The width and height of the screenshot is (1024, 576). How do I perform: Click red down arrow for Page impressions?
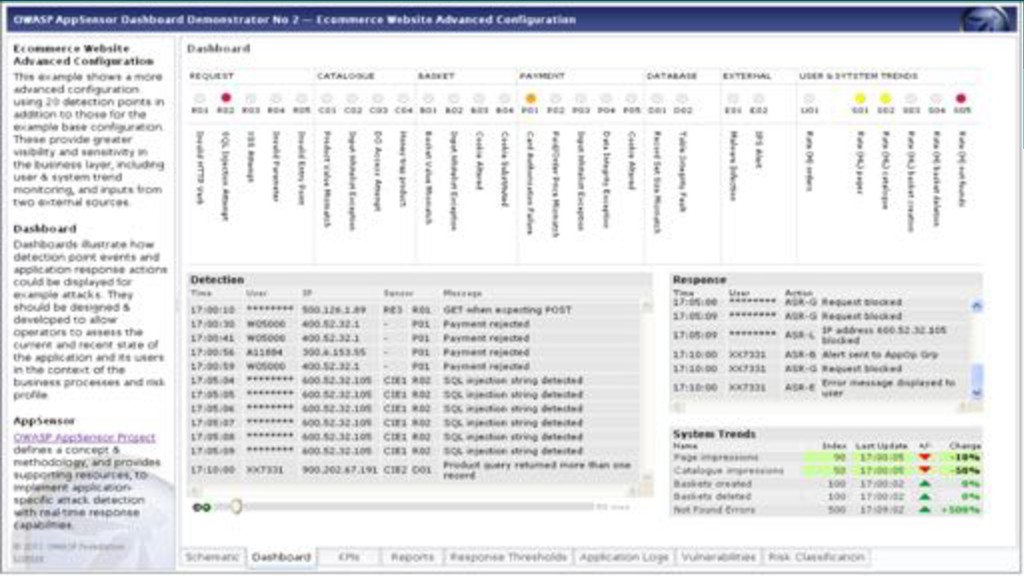925,457
